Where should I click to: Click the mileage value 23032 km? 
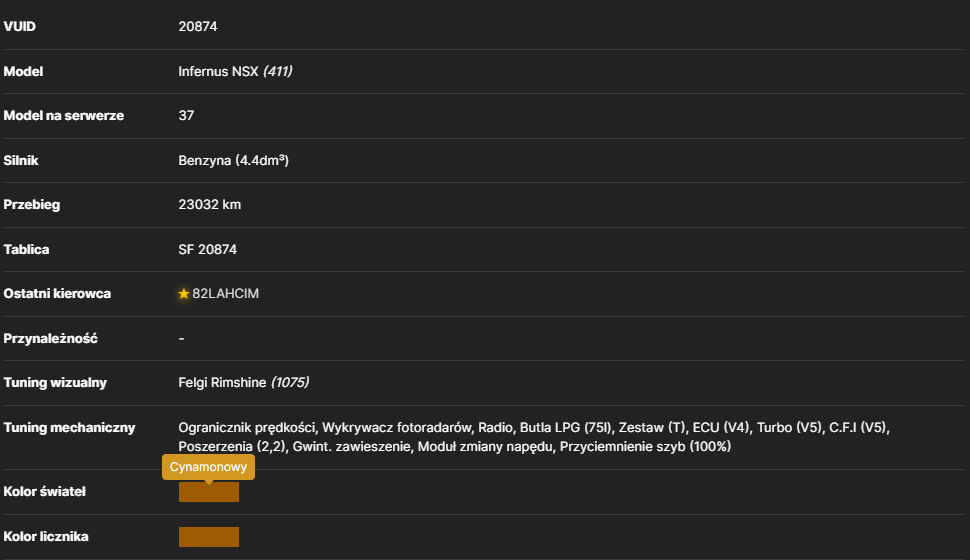[210, 205]
